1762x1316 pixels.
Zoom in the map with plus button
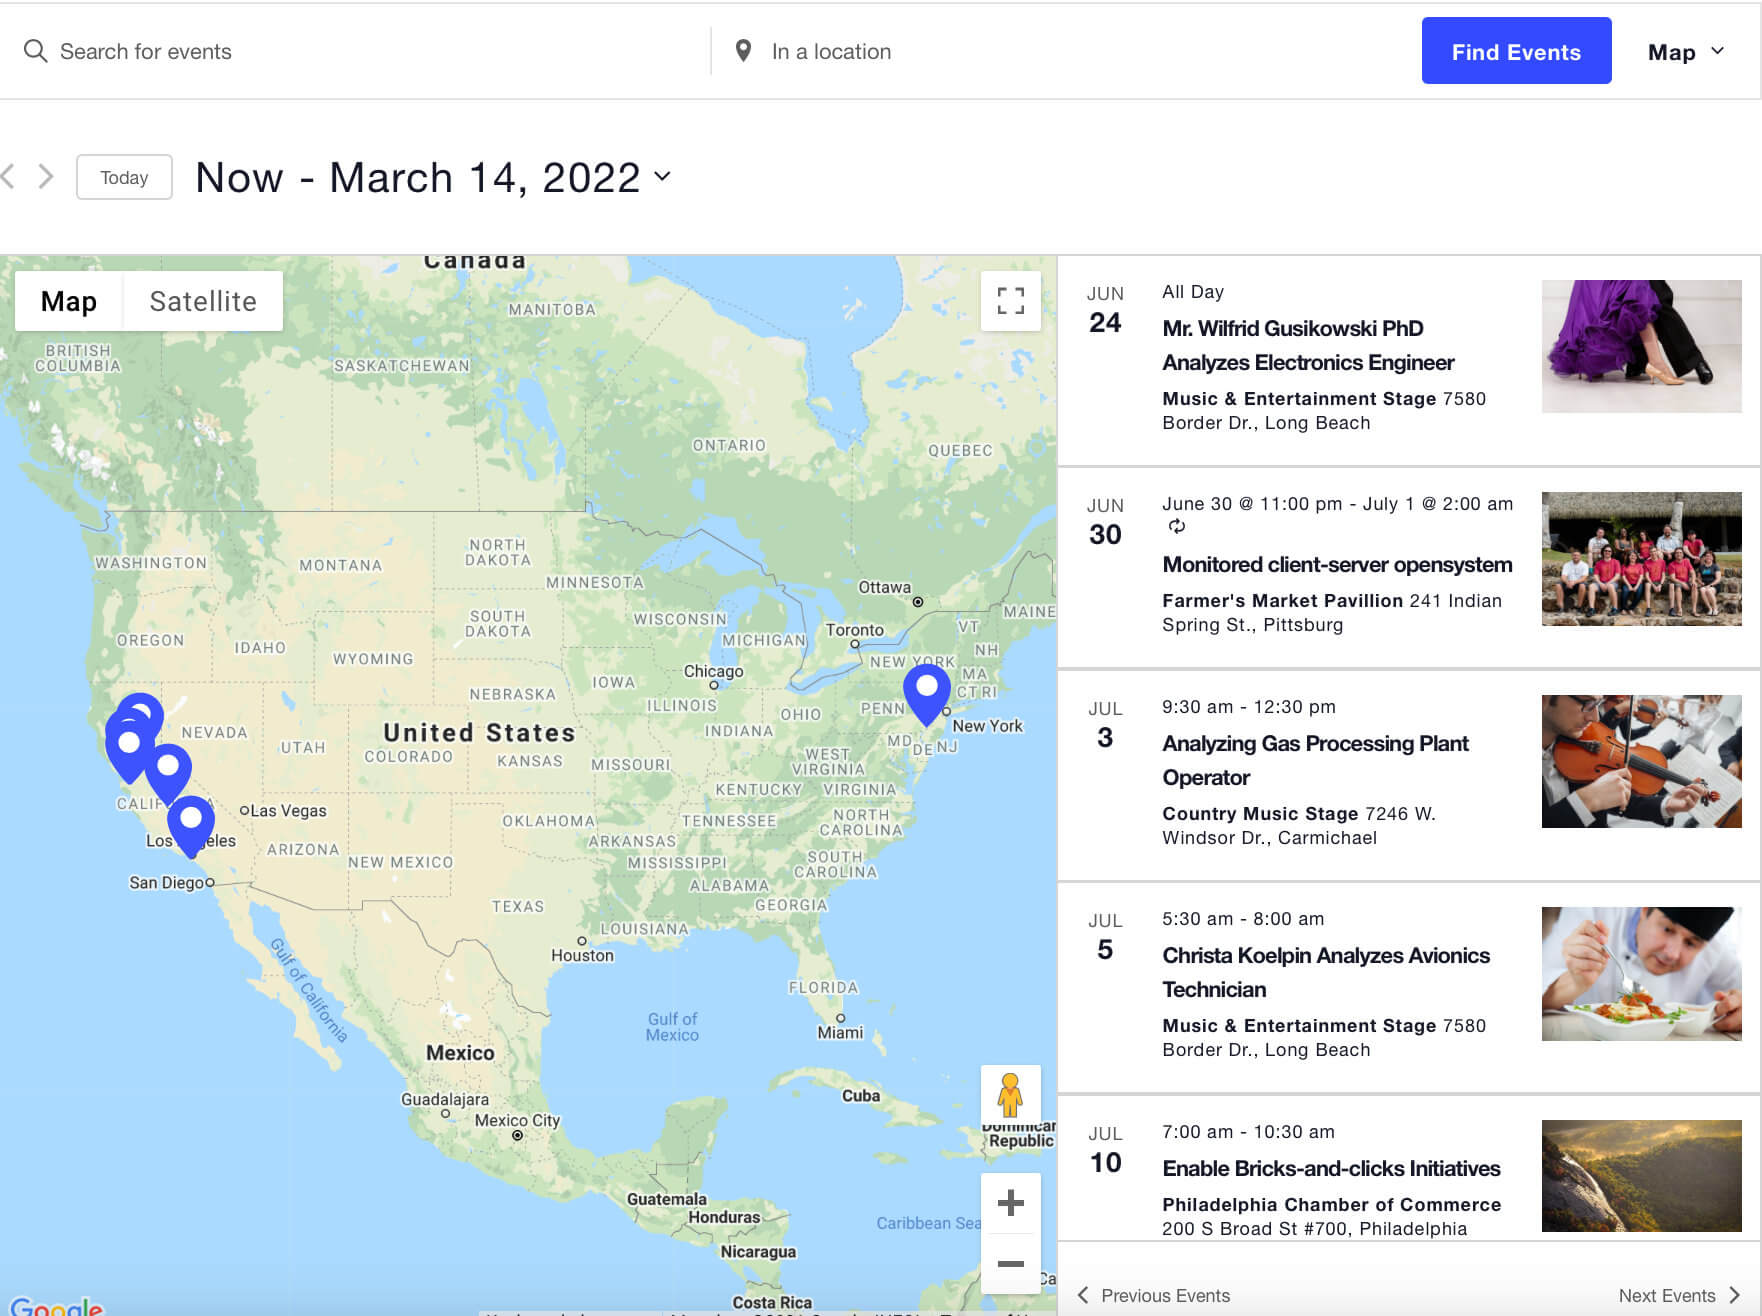[1010, 1203]
